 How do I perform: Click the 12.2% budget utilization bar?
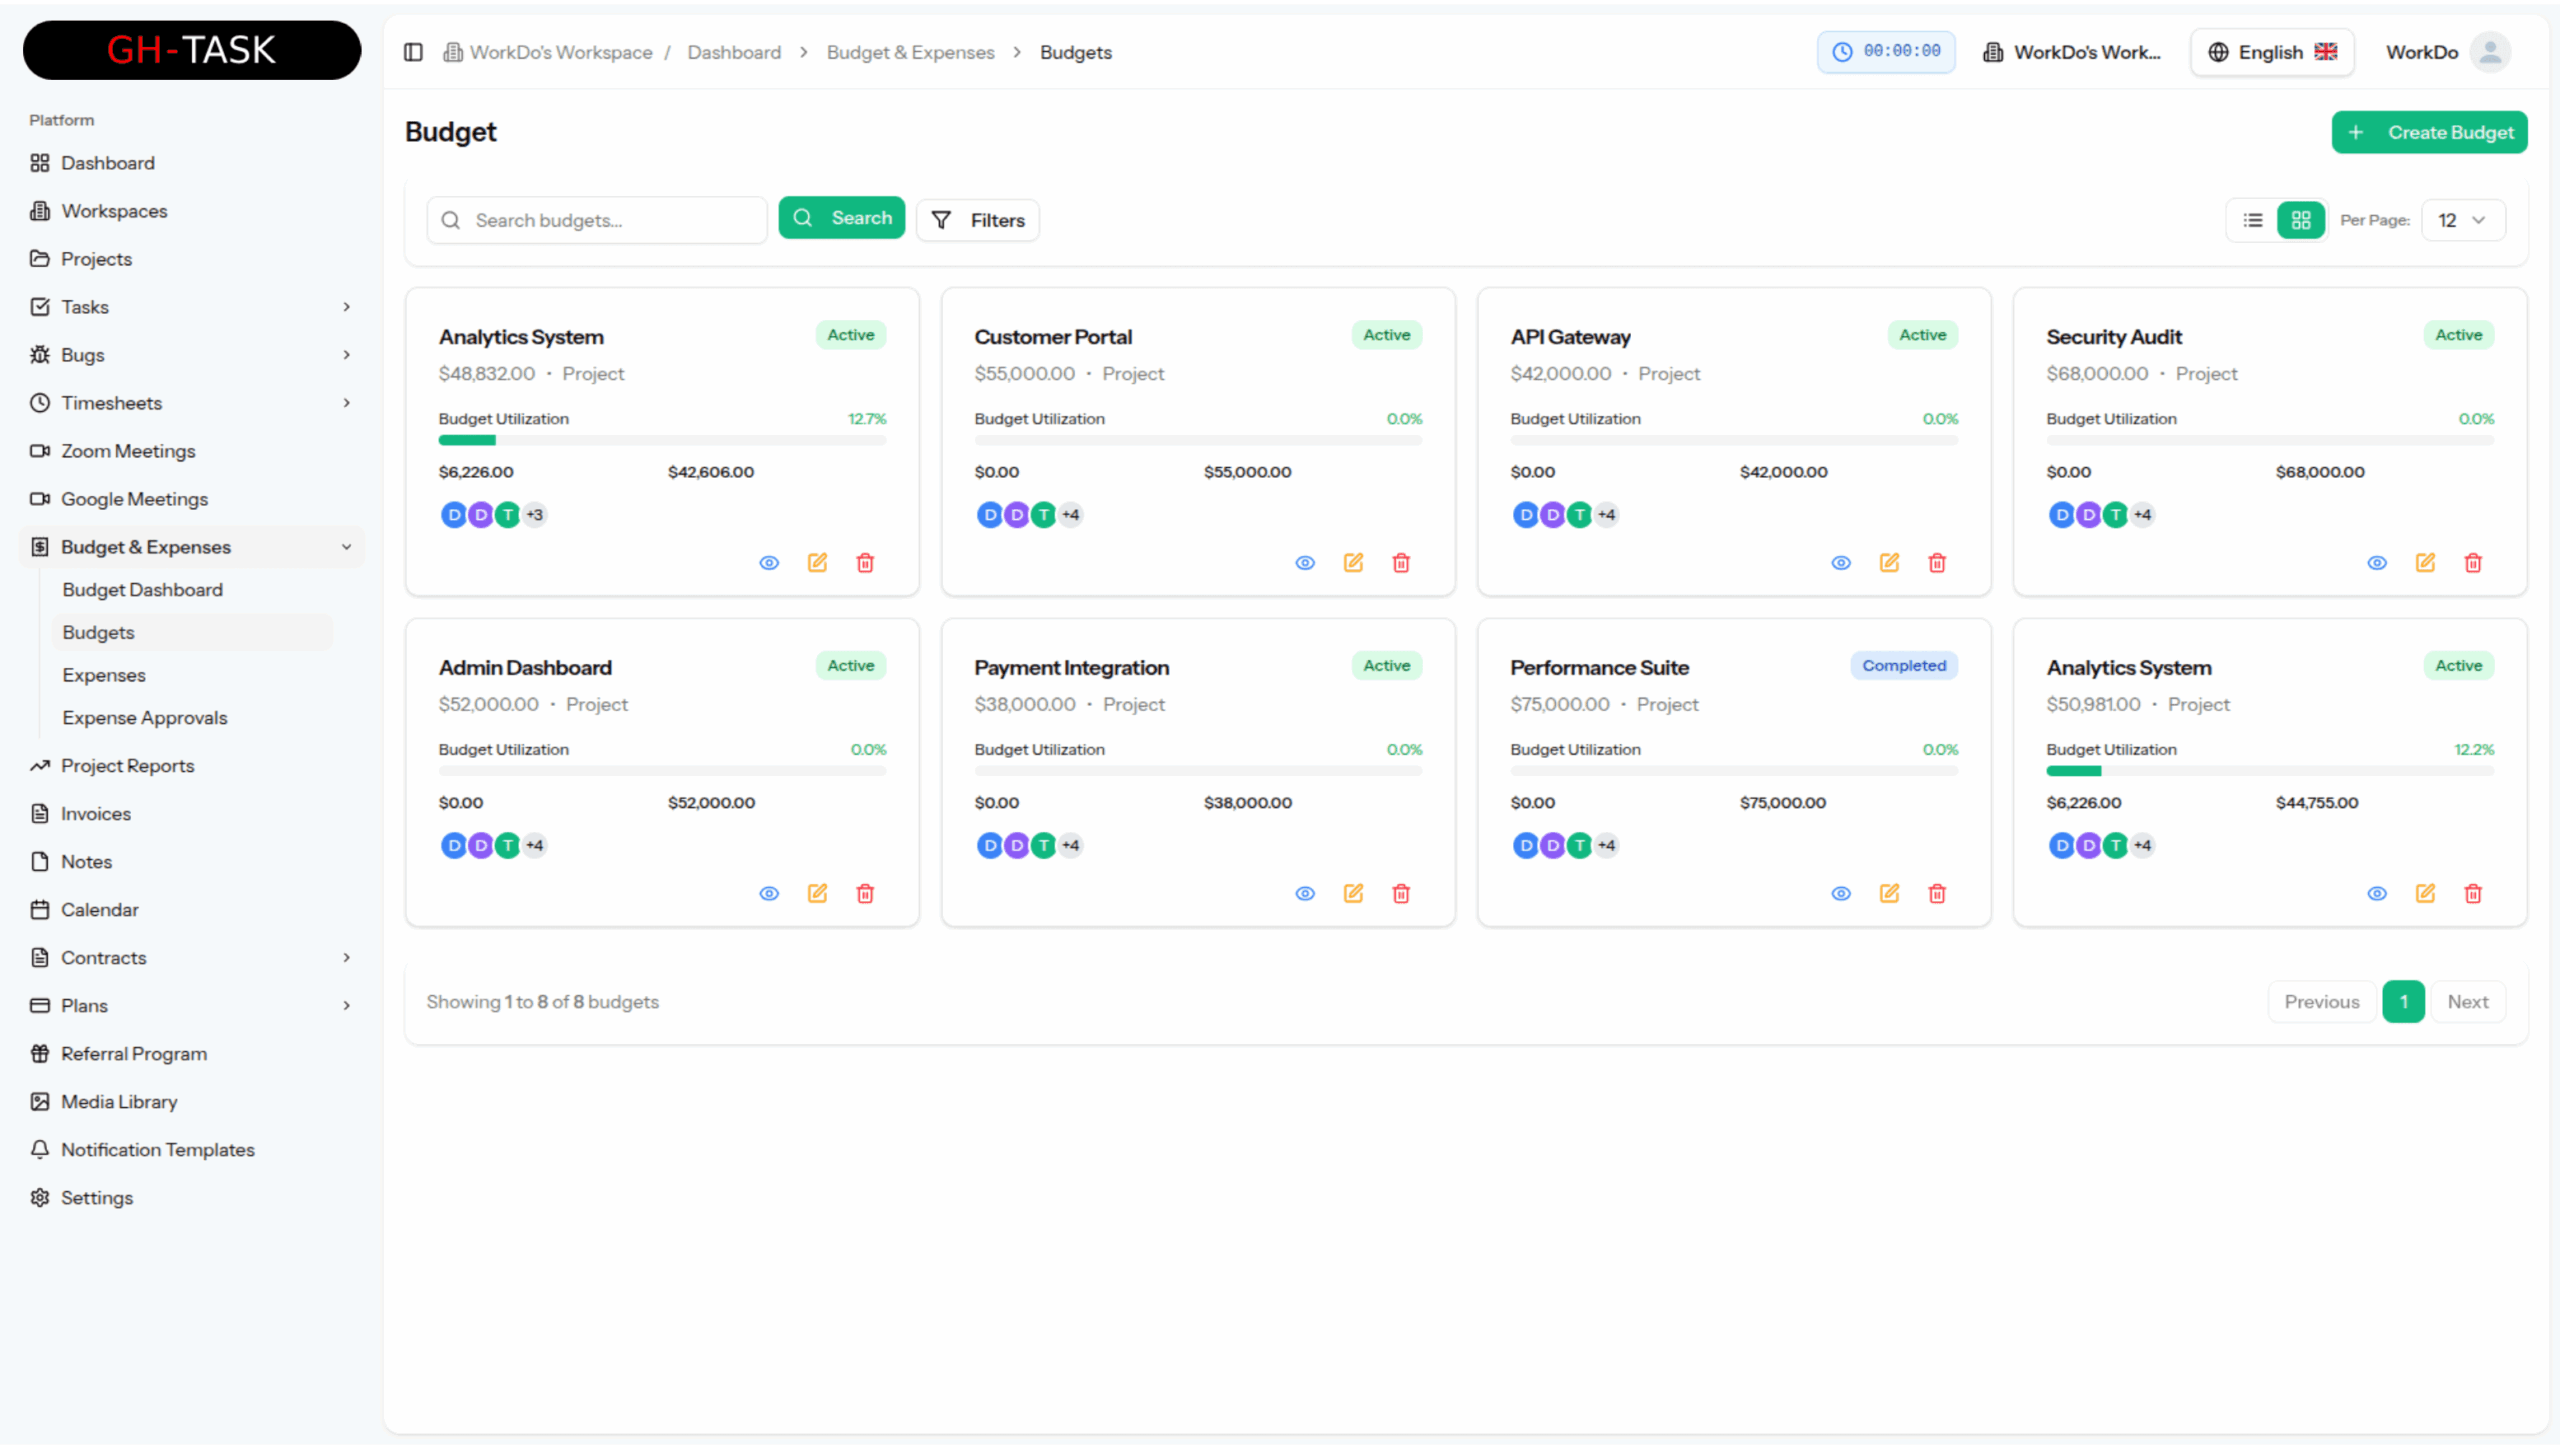point(2270,771)
